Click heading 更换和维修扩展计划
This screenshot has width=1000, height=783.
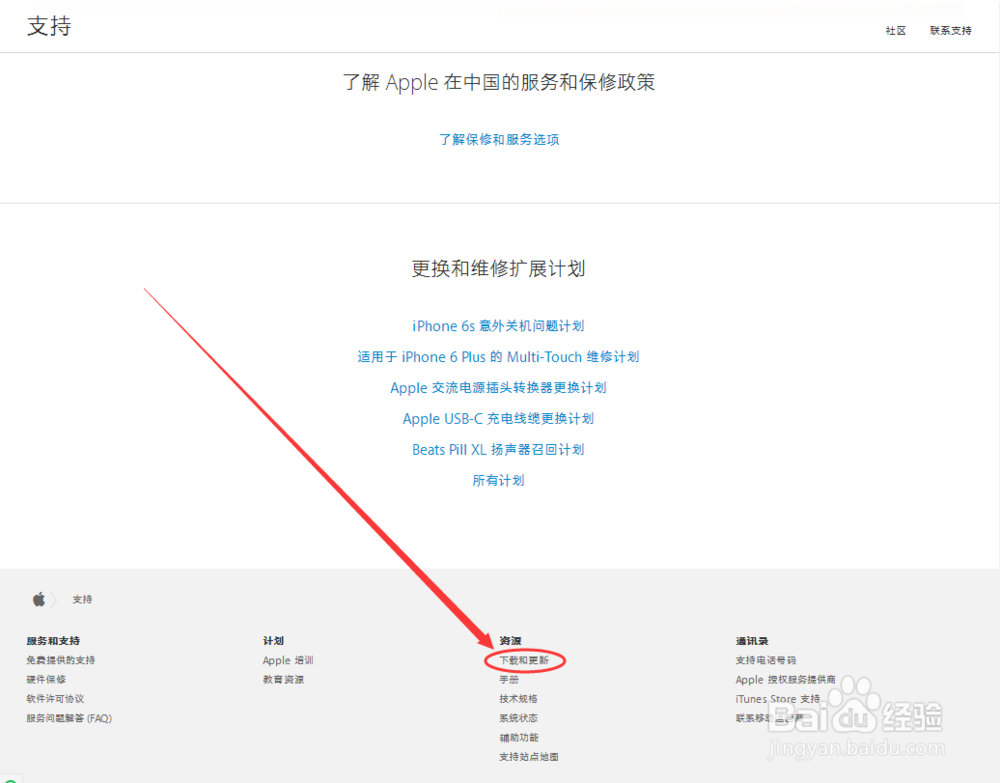tap(498, 268)
